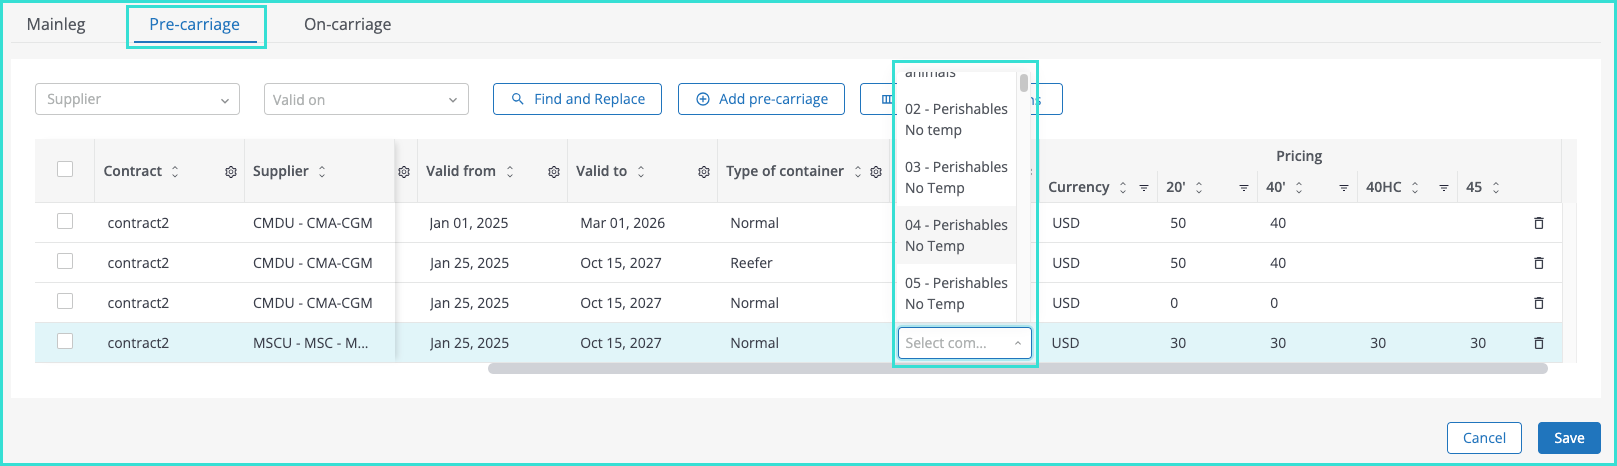Click gear icon next to Valid to column
This screenshot has height=466, width=1617.
coord(704,172)
